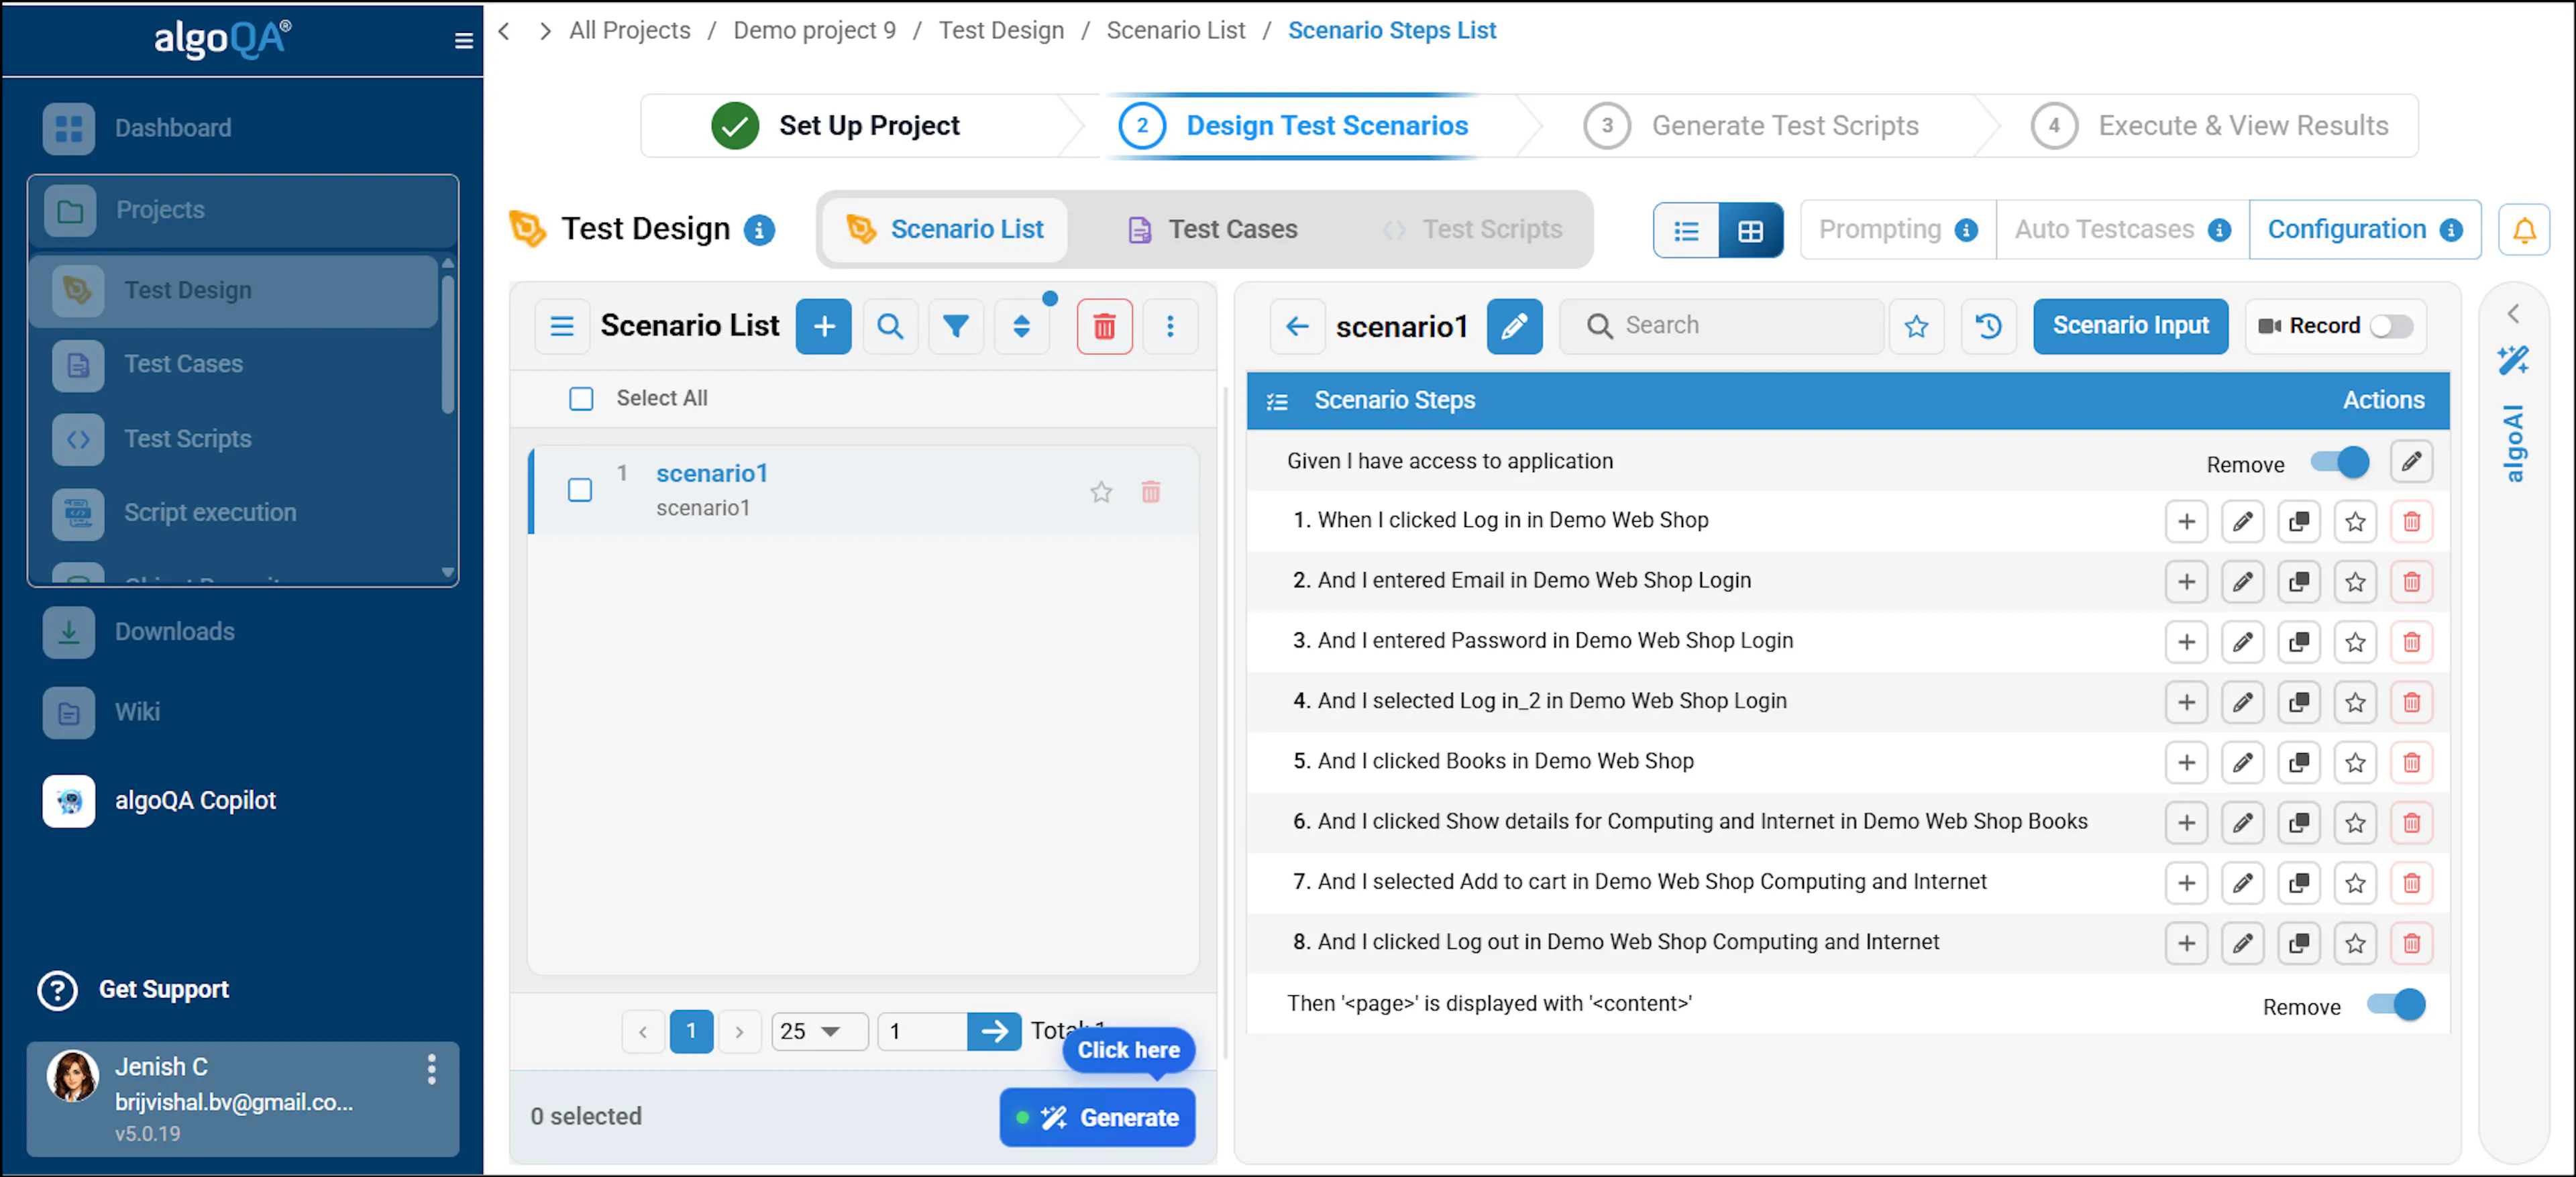Image resolution: width=2576 pixels, height=1177 pixels.
Task: Open the All Projects breadcrumb link
Action: [x=629, y=31]
